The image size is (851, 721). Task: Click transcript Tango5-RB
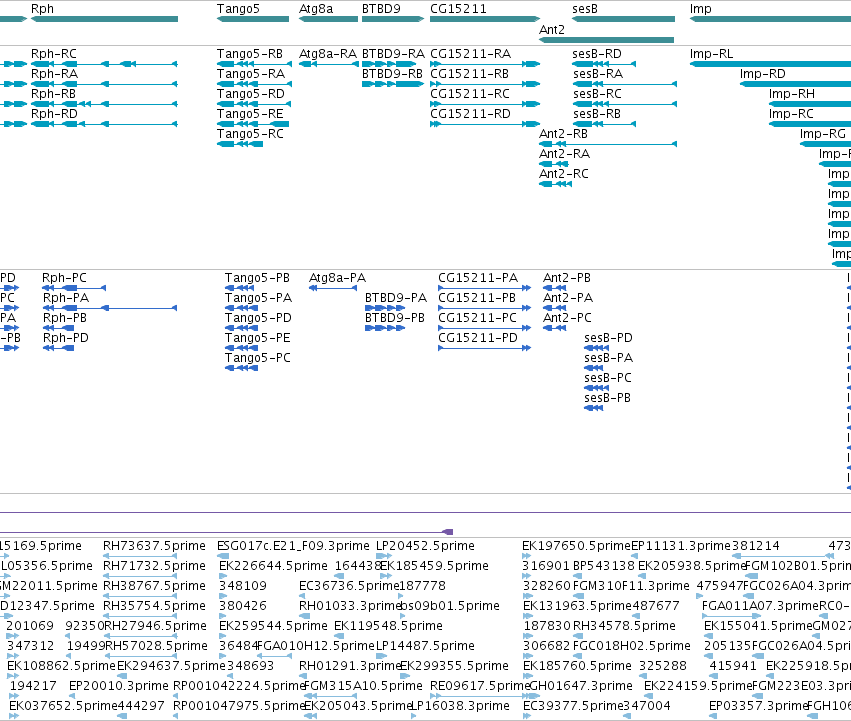click(x=255, y=64)
